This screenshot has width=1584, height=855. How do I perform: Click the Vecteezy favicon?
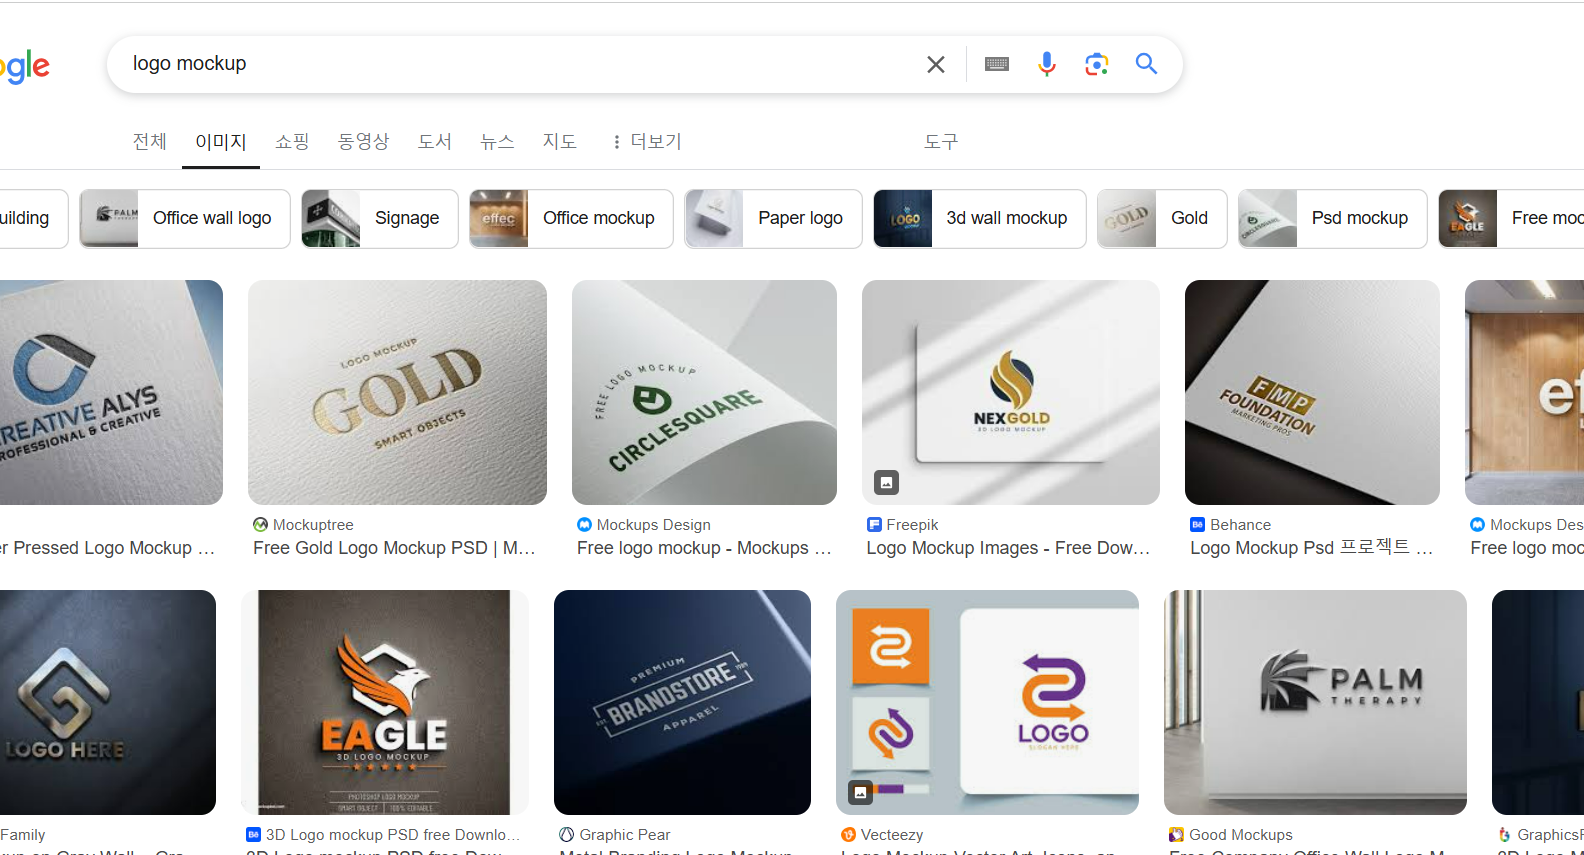(x=848, y=834)
